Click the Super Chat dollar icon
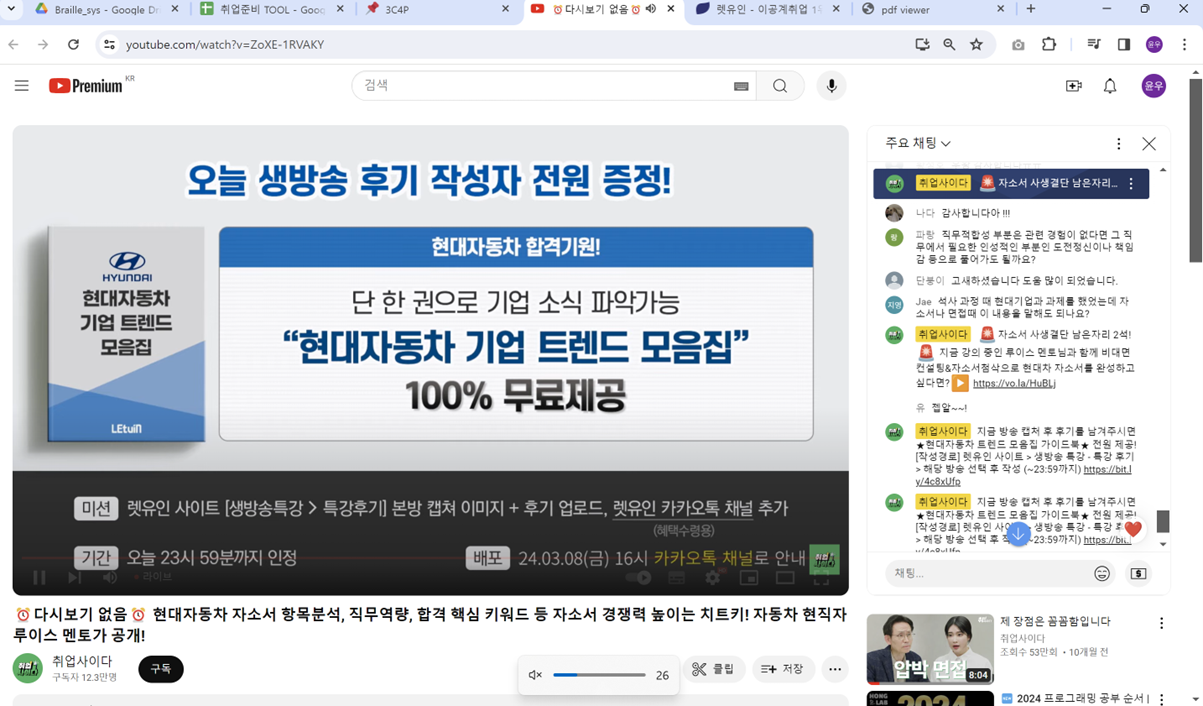This screenshot has height=706, width=1203. (x=1138, y=573)
